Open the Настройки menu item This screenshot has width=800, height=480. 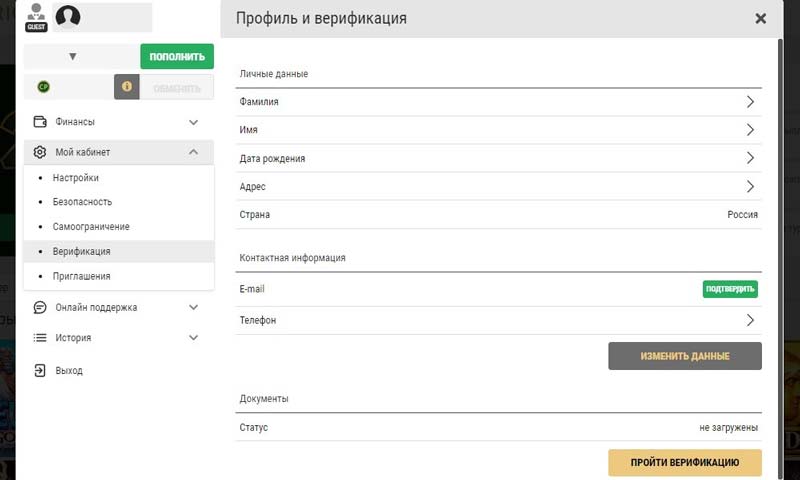76,178
